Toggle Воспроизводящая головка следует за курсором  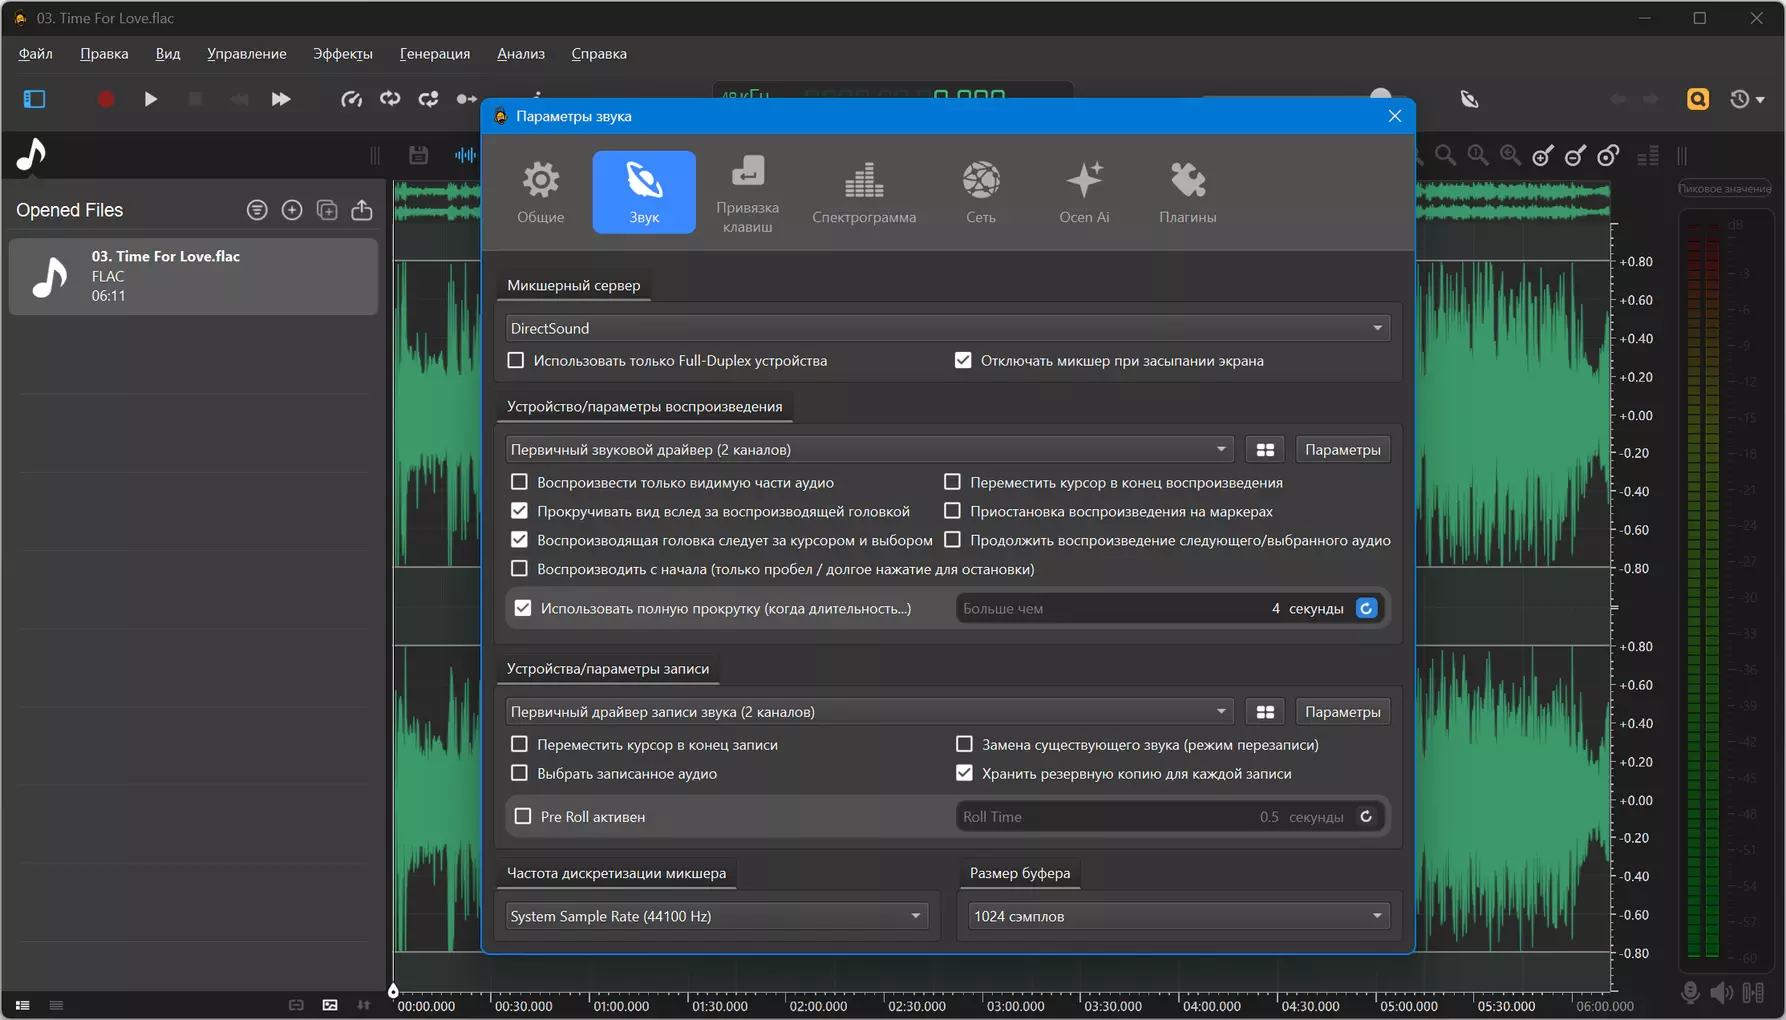(519, 540)
